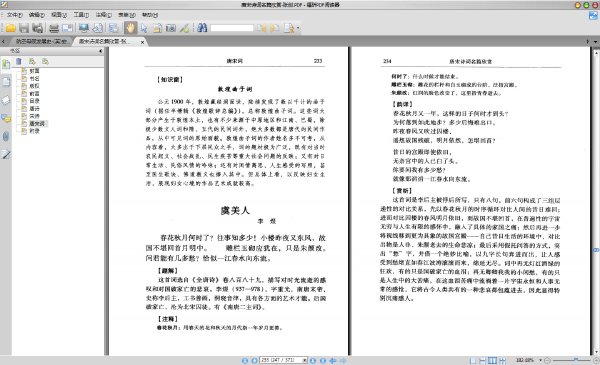600x365 pixels.
Task: Open the 前言 bookmark
Action: (x=34, y=94)
